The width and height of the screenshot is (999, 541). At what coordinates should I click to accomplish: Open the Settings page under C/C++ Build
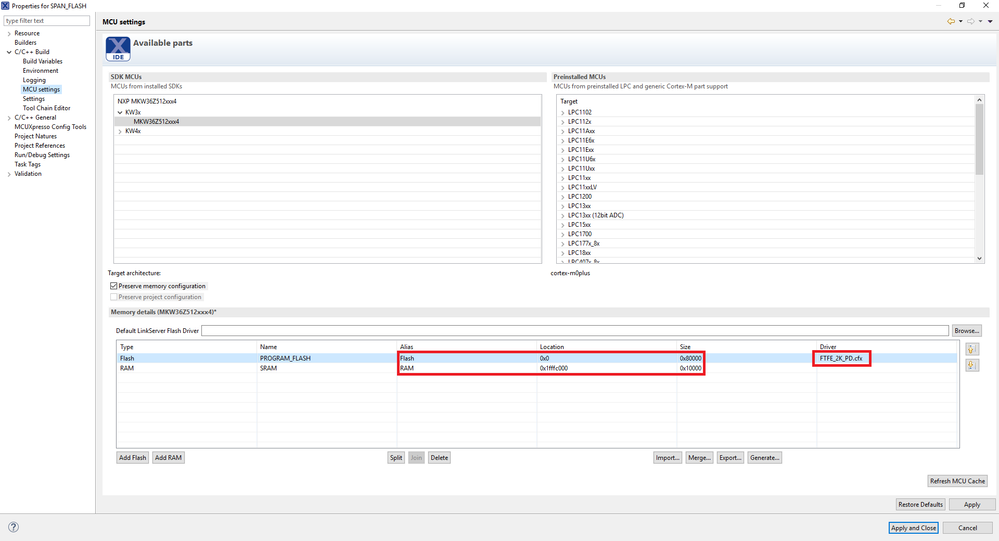(x=34, y=99)
